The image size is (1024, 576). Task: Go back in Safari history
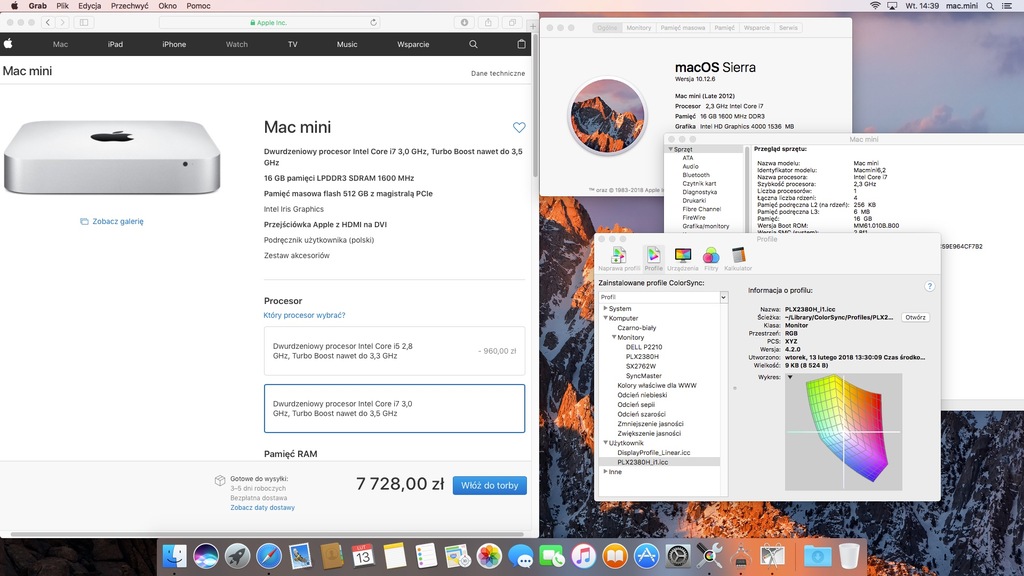pos(48,22)
